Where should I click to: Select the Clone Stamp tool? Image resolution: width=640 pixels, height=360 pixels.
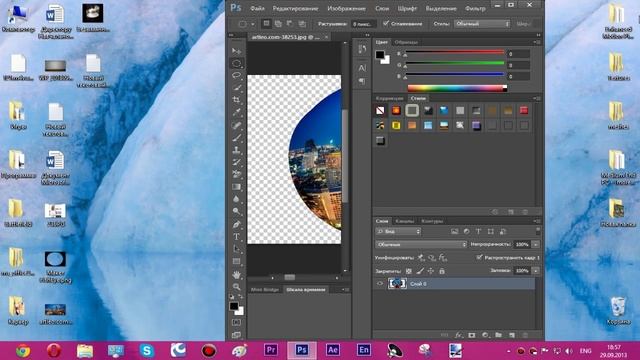tap(236, 150)
